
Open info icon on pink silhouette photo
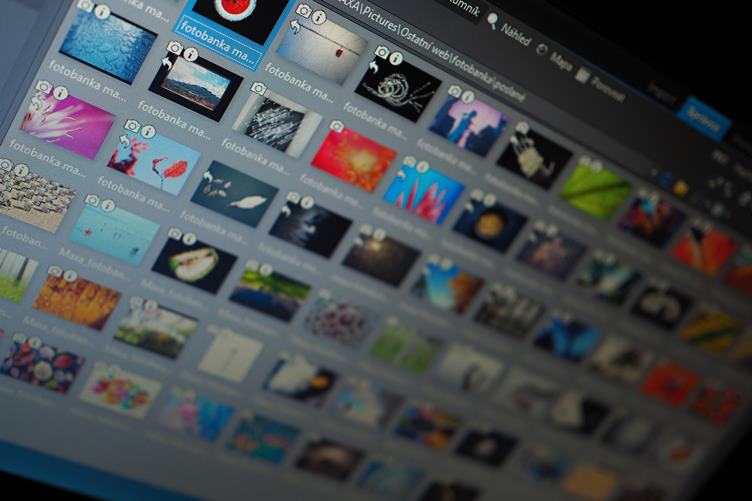pos(468,97)
